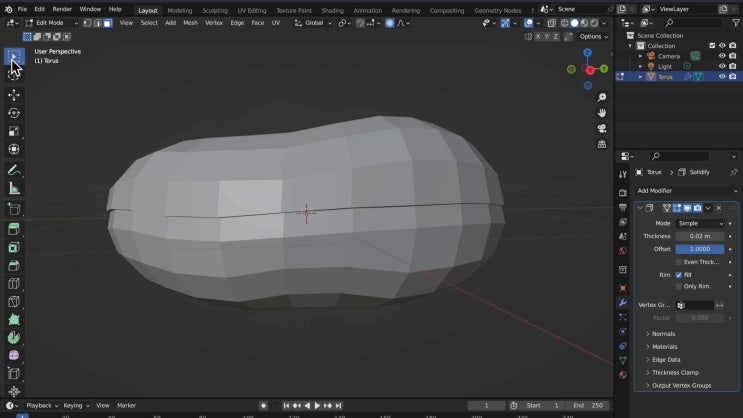Select the Rotate tool
The width and height of the screenshot is (743, 418).
coord(14,113)
